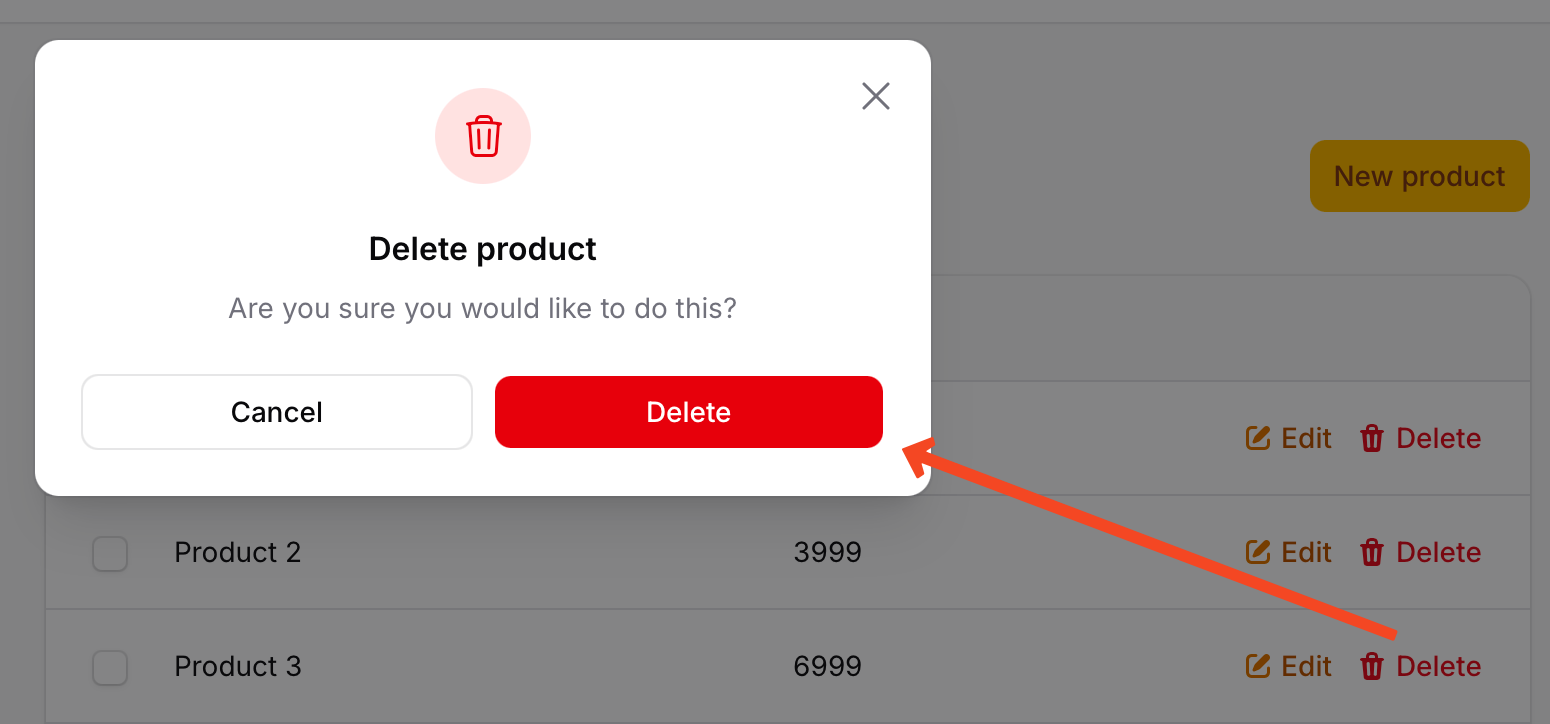The width and height of the screenshot is (1550, 724).
Task: Close the Delete product dialog with X
Action: coord(876,96)
